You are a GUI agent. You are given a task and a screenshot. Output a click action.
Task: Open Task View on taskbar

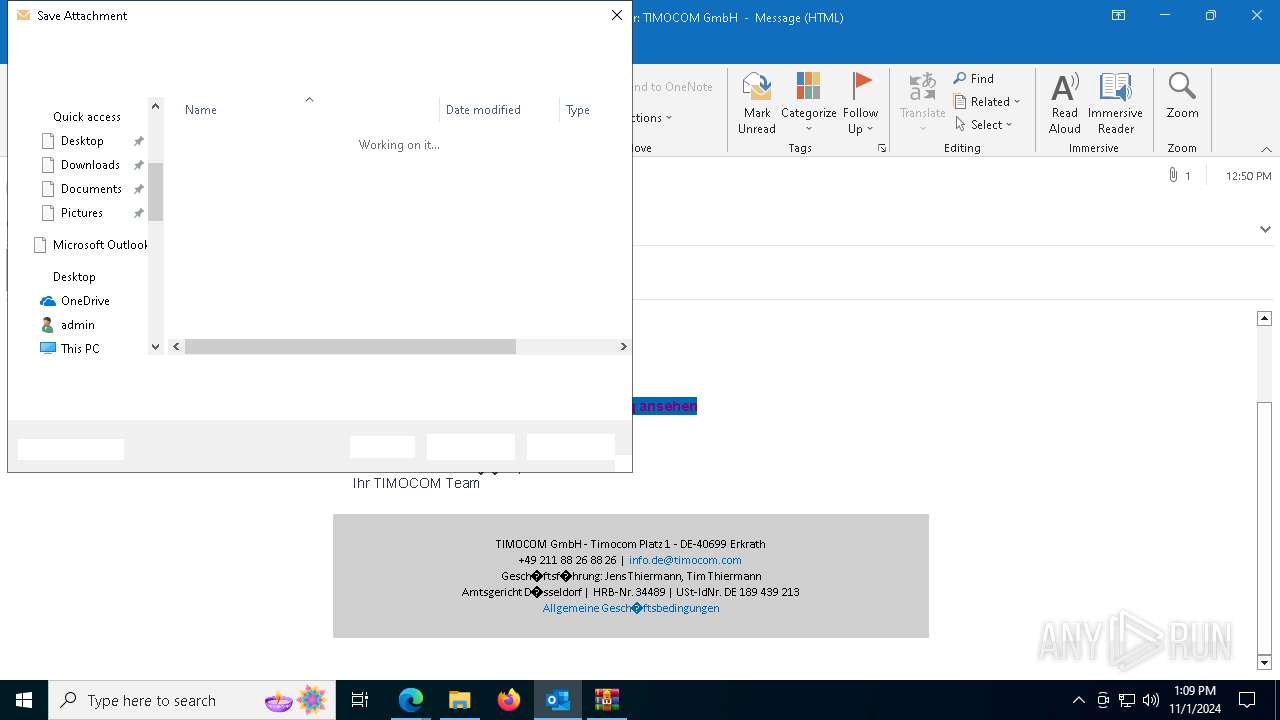click(x=360, y=700)
